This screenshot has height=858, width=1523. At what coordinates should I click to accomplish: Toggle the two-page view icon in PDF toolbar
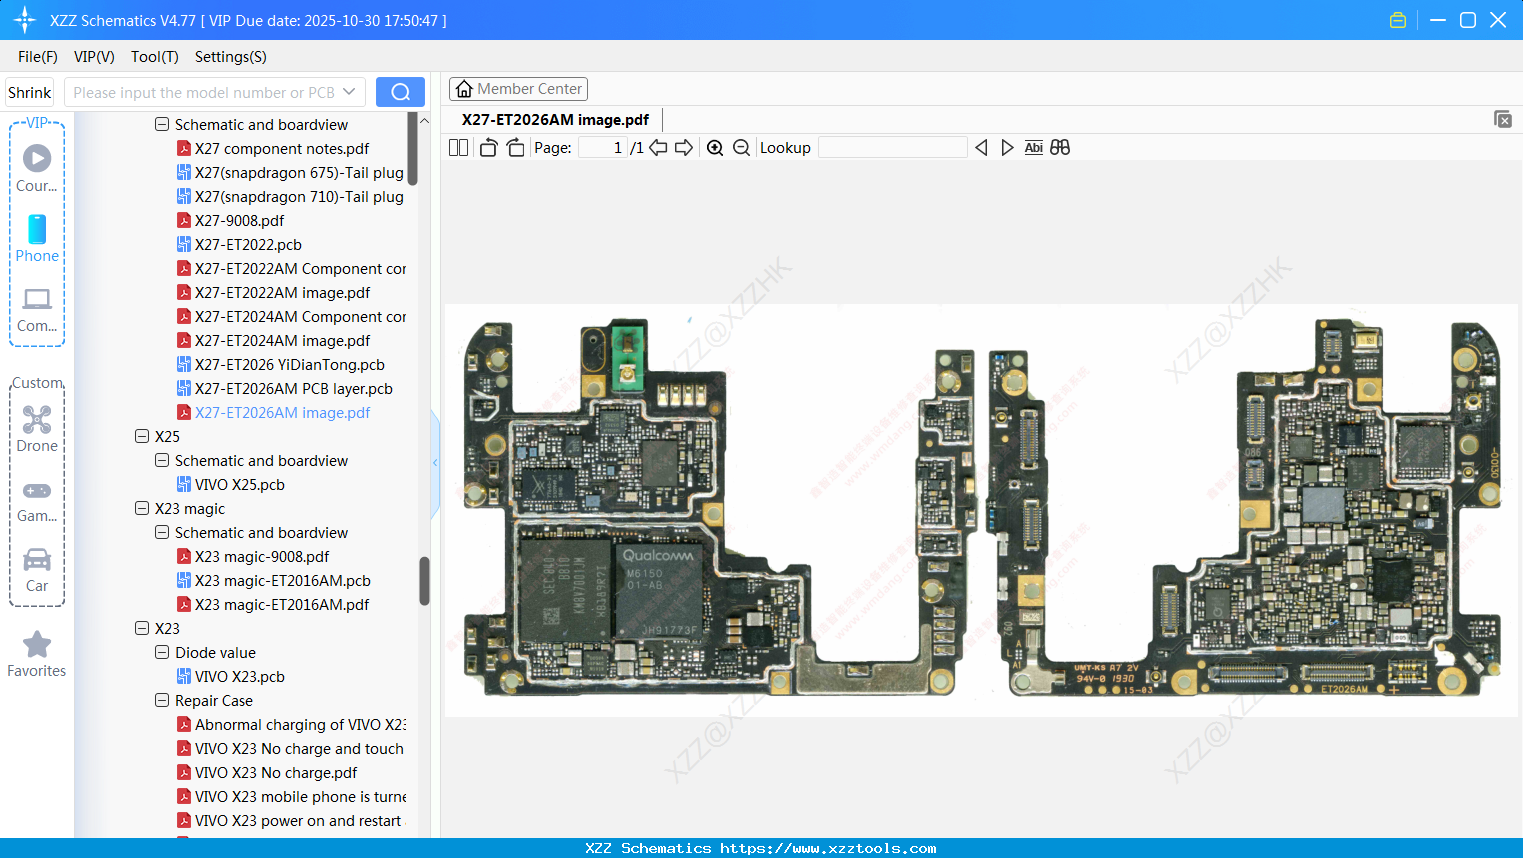459,148
